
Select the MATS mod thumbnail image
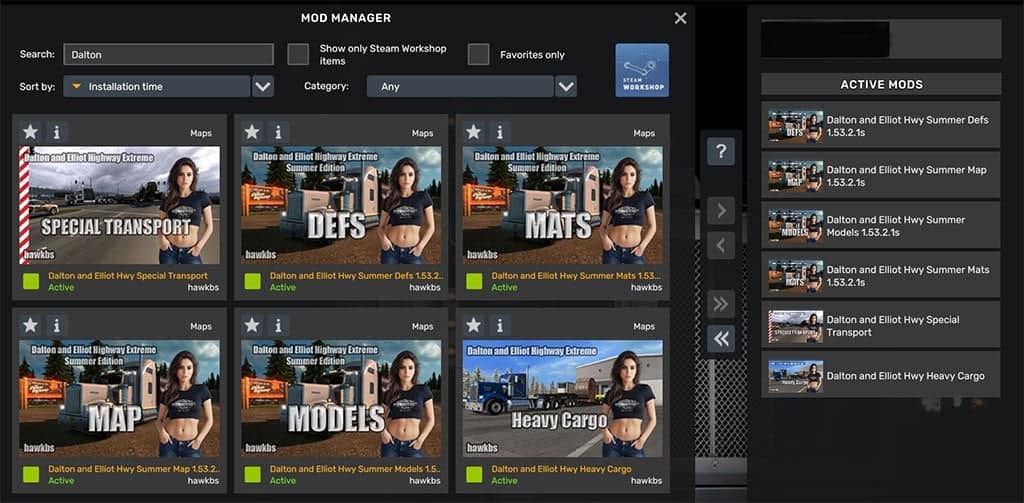562,205
